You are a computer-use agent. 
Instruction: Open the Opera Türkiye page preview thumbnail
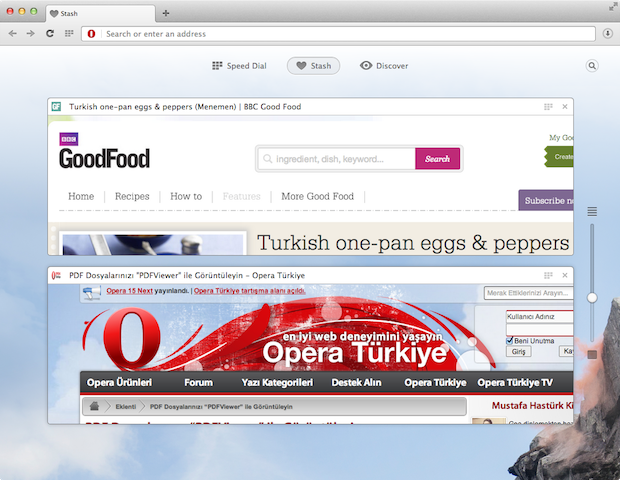pos(310,354)
